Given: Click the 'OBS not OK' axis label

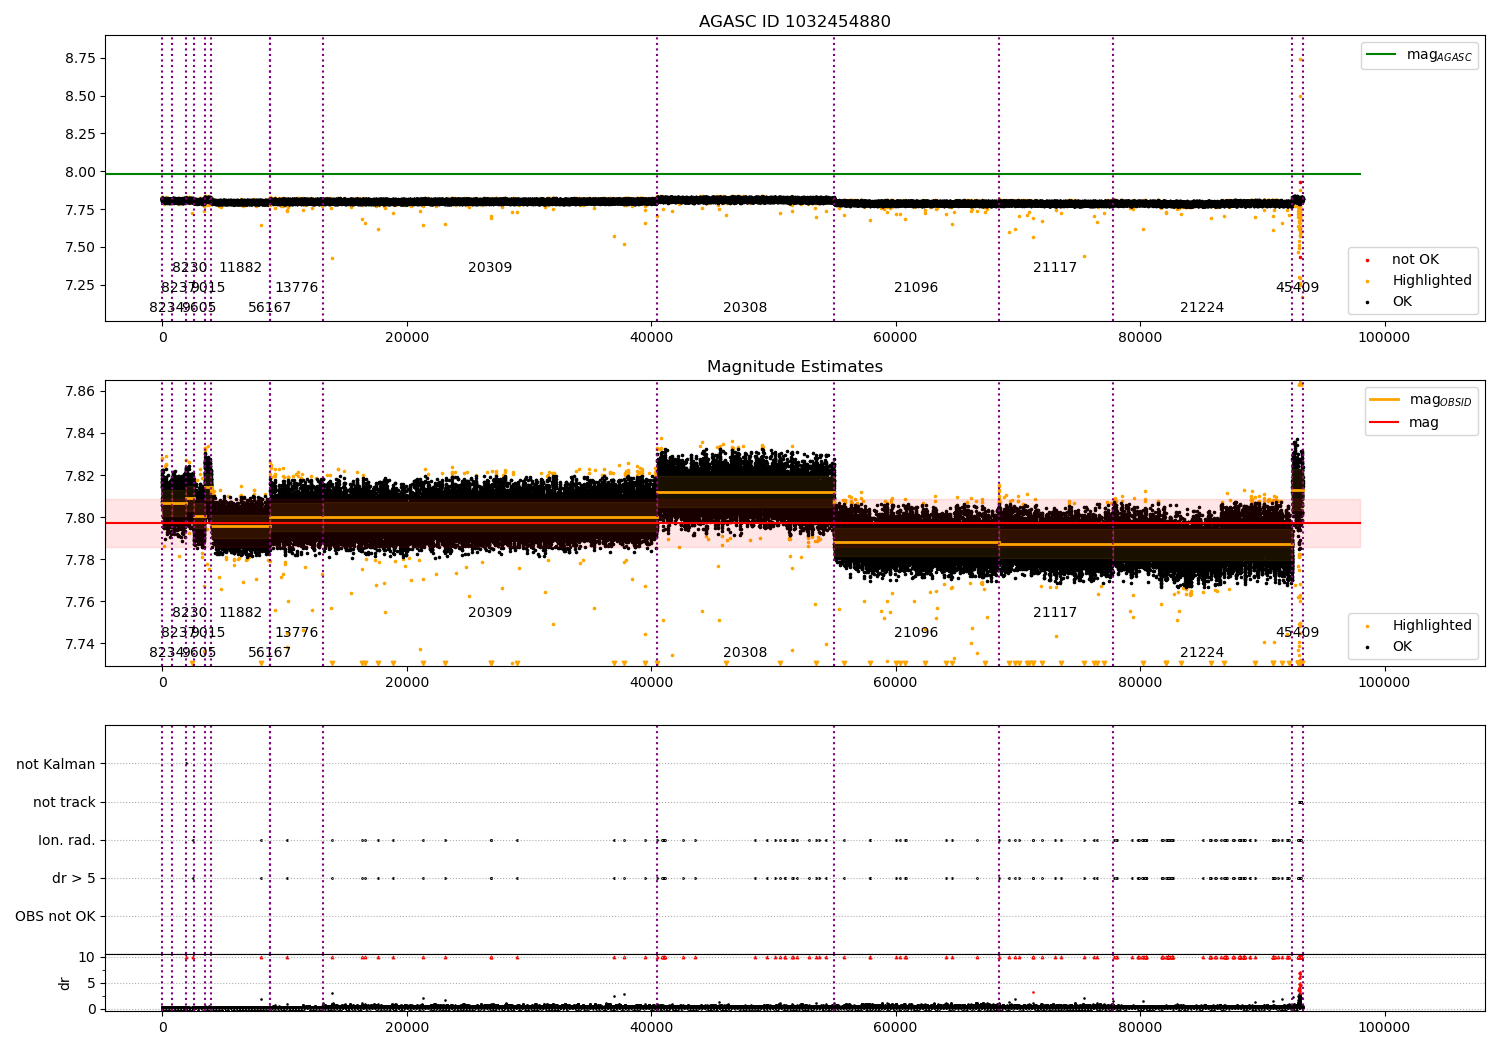Looking at the screenshot, I should coord(55,916).
